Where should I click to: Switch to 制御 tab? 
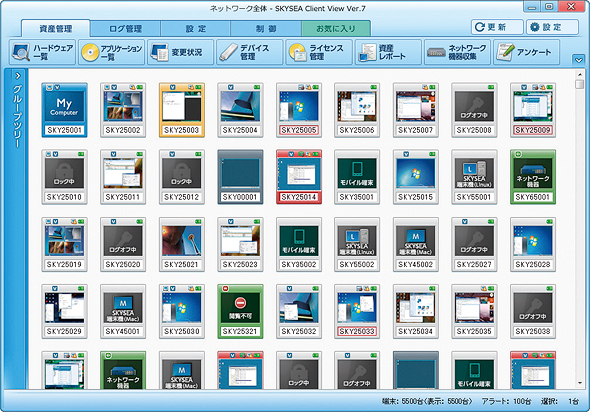click(266, 29)
